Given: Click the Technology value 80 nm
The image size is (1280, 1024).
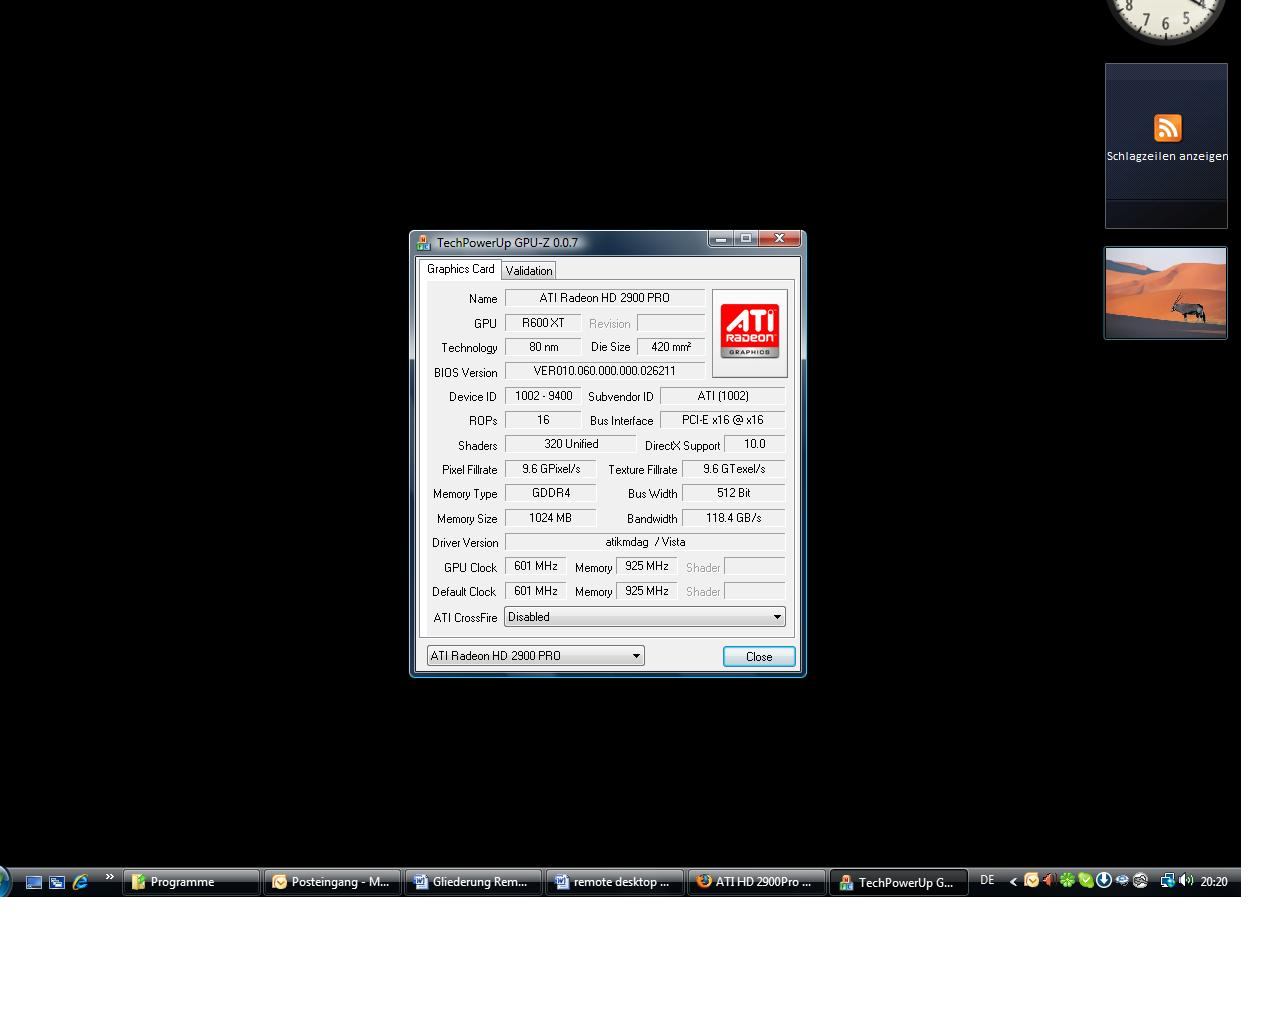Looking at the screenshot, I should coord(543,347).
